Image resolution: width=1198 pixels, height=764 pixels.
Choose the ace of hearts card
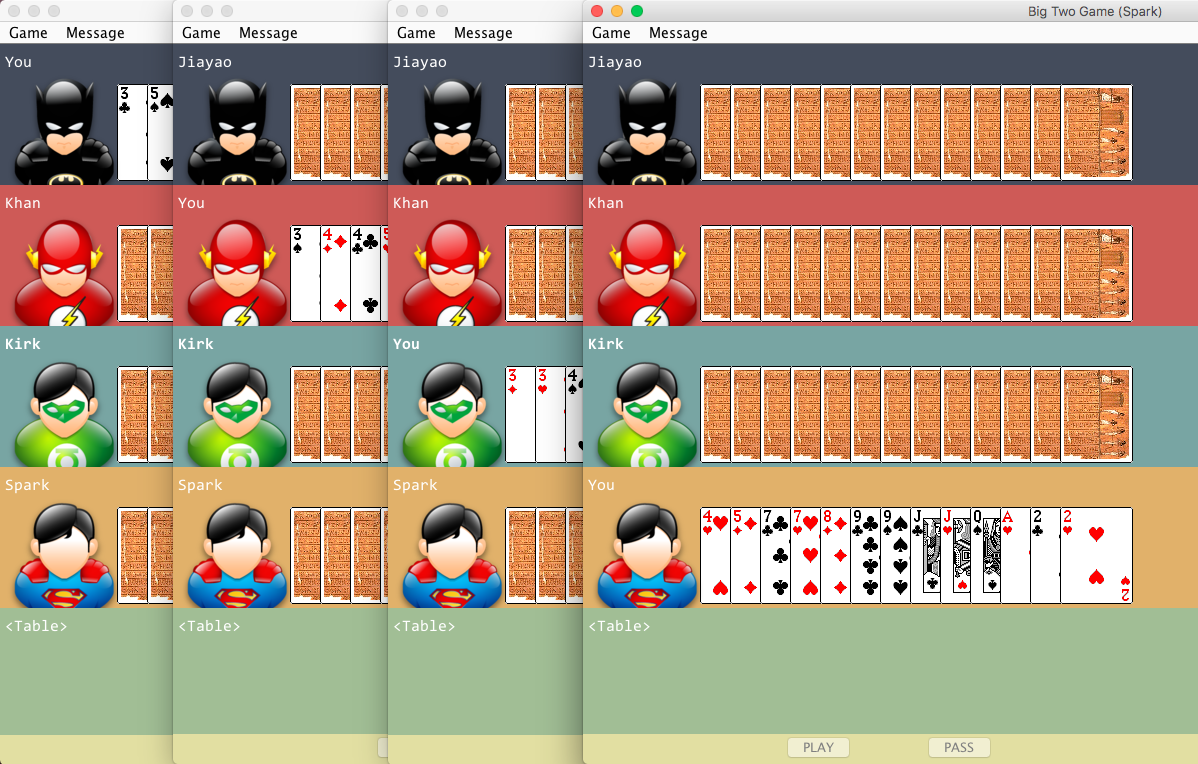pyautogui.click(x=1015, y=555)
